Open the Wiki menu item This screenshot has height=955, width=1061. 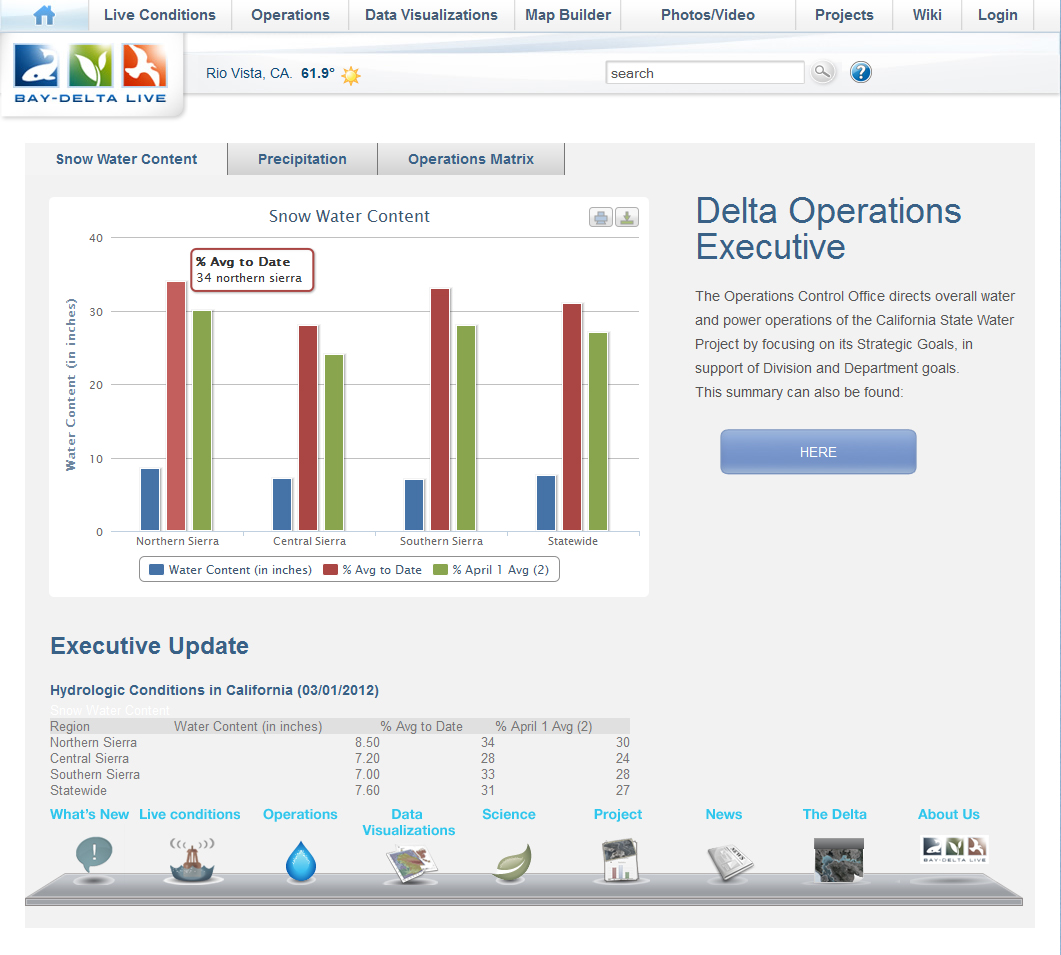[x=927, y=15]
